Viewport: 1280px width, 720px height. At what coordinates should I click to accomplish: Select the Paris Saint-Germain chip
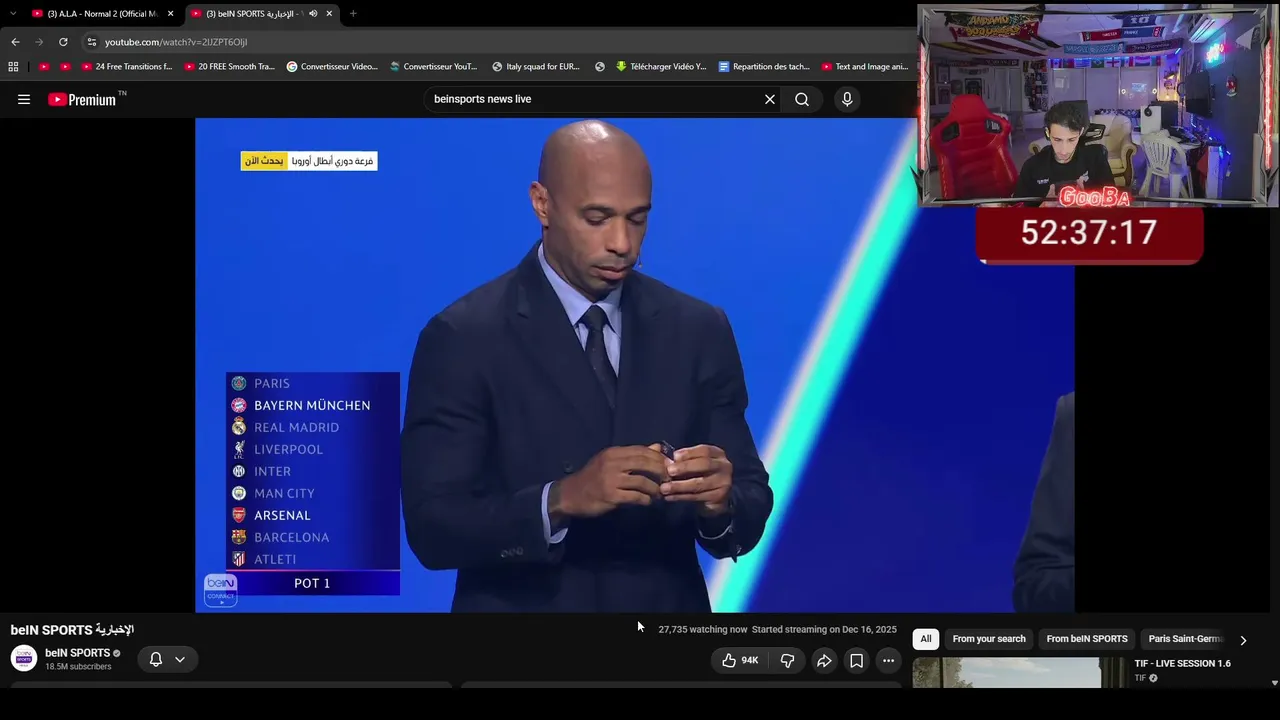[1186, 639]
